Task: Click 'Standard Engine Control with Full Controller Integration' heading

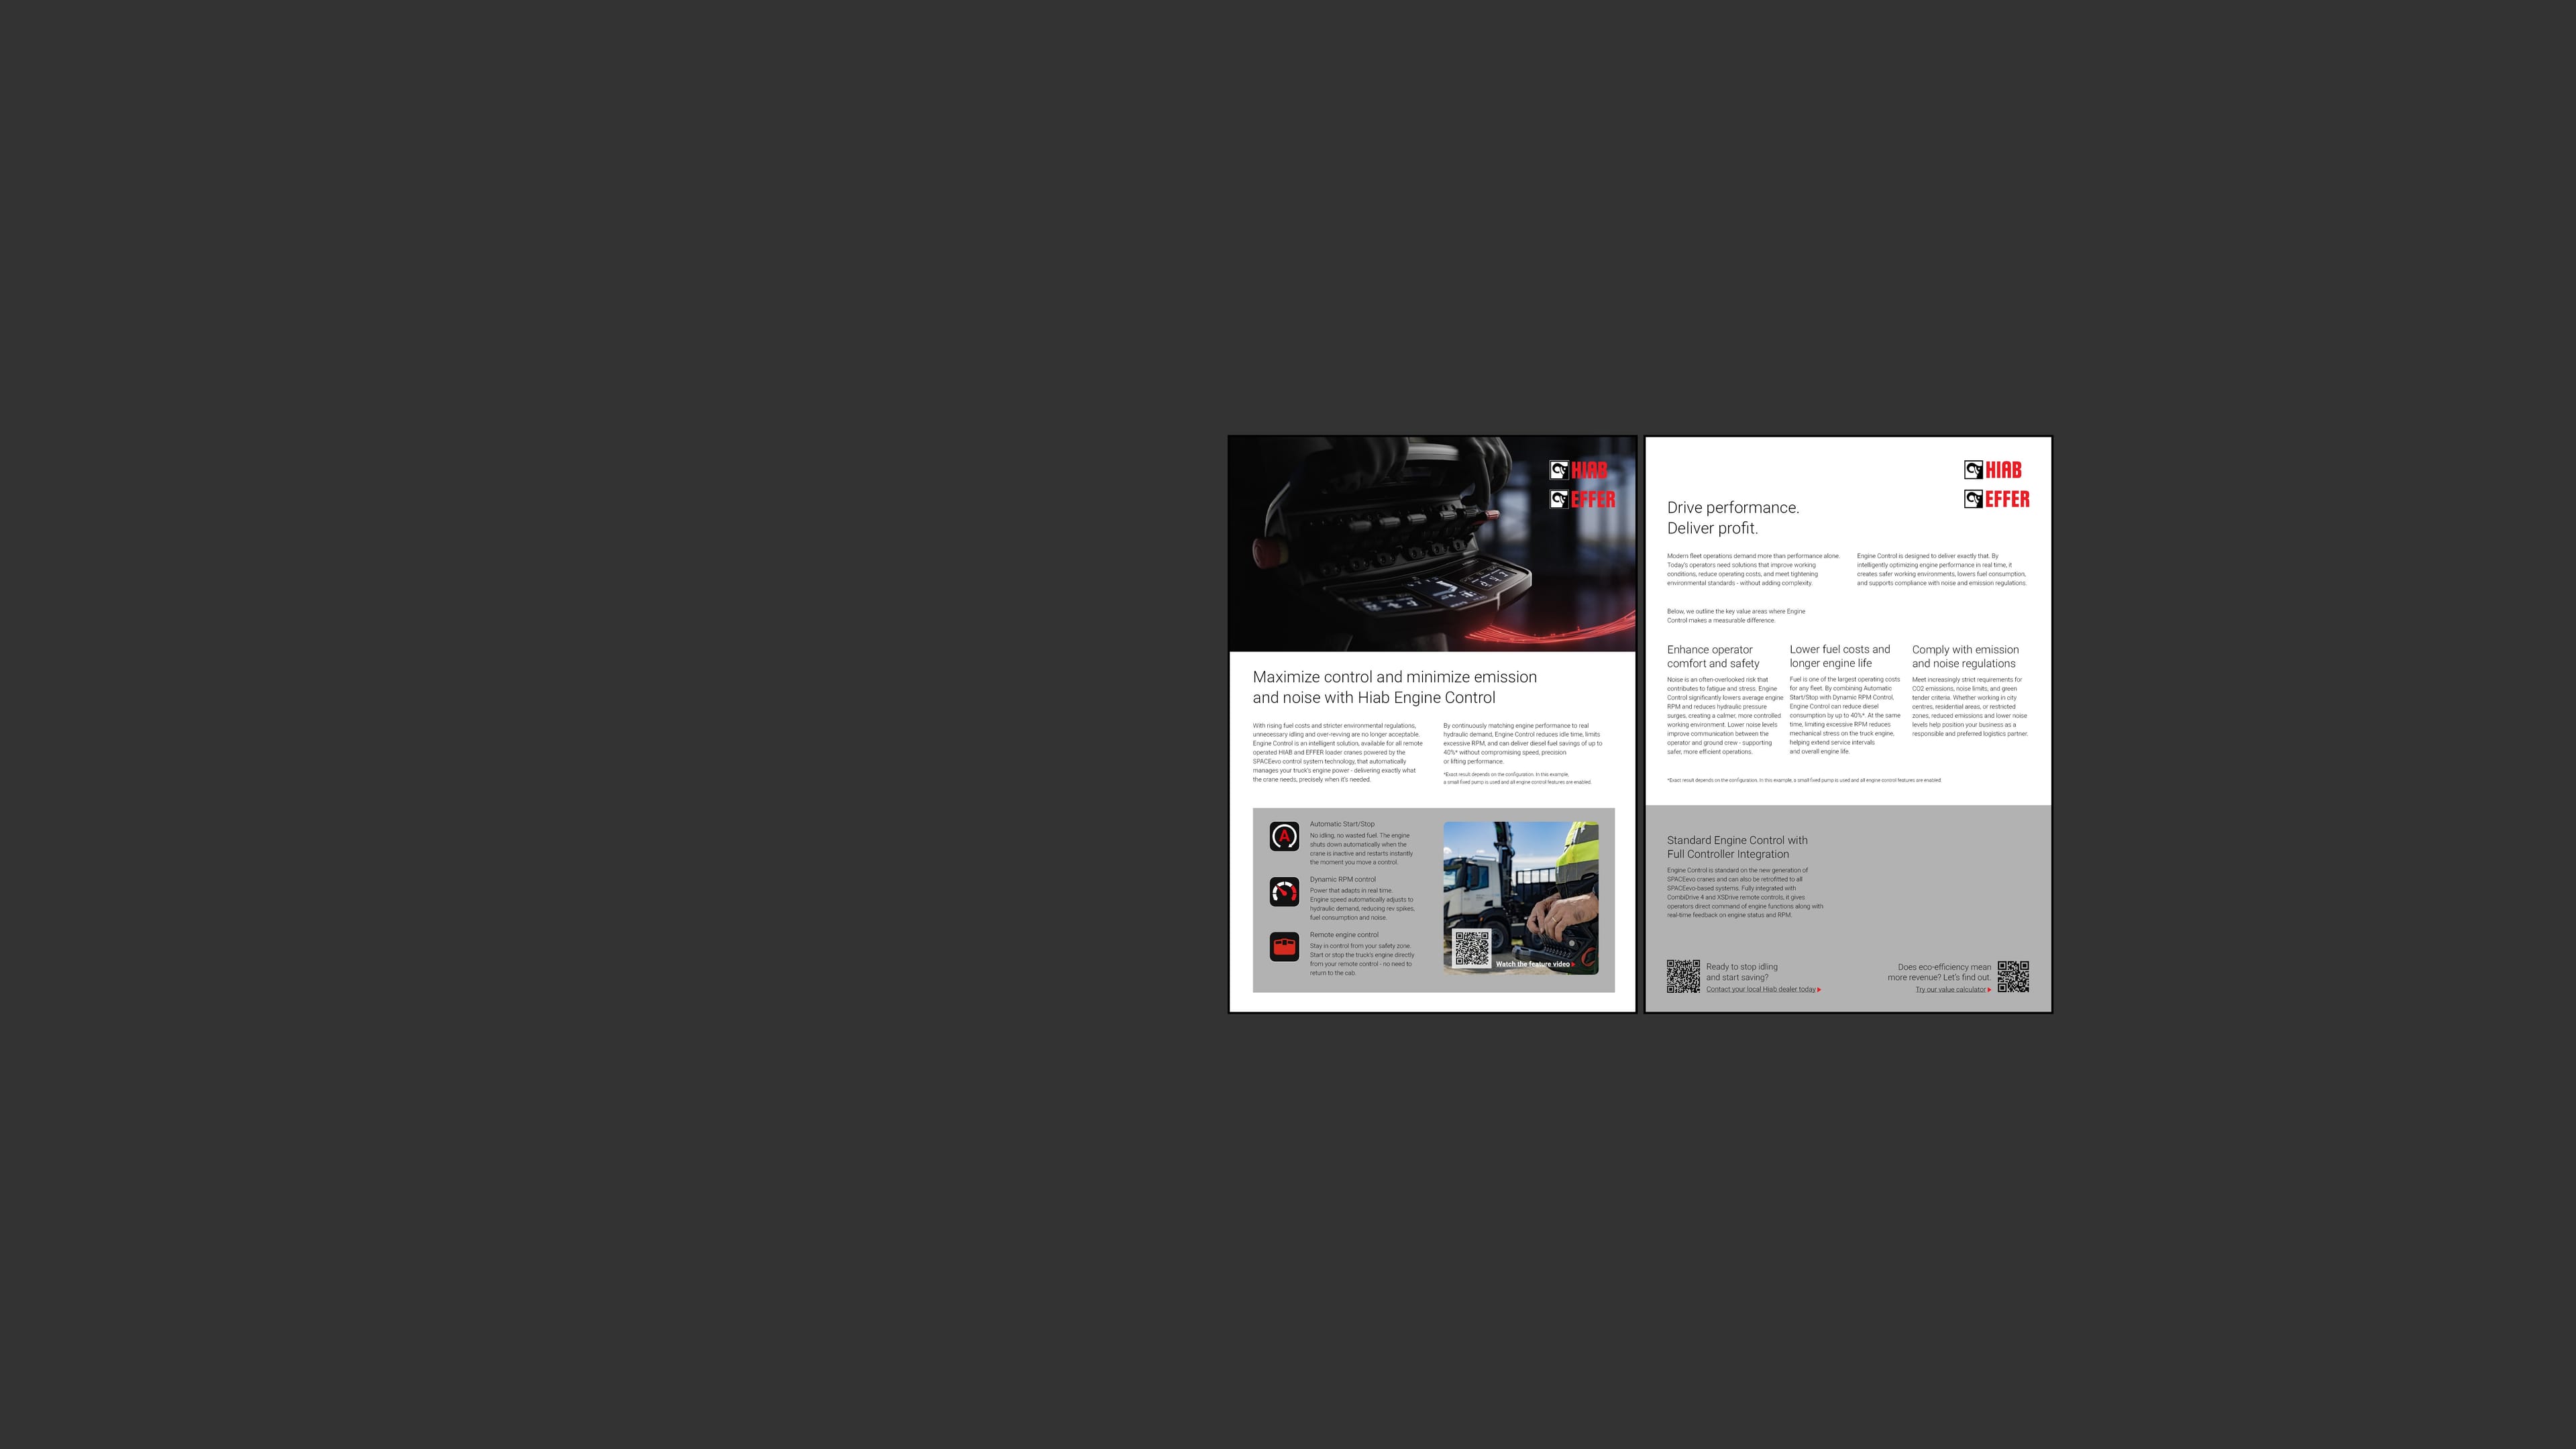Action: point(1737,847)
